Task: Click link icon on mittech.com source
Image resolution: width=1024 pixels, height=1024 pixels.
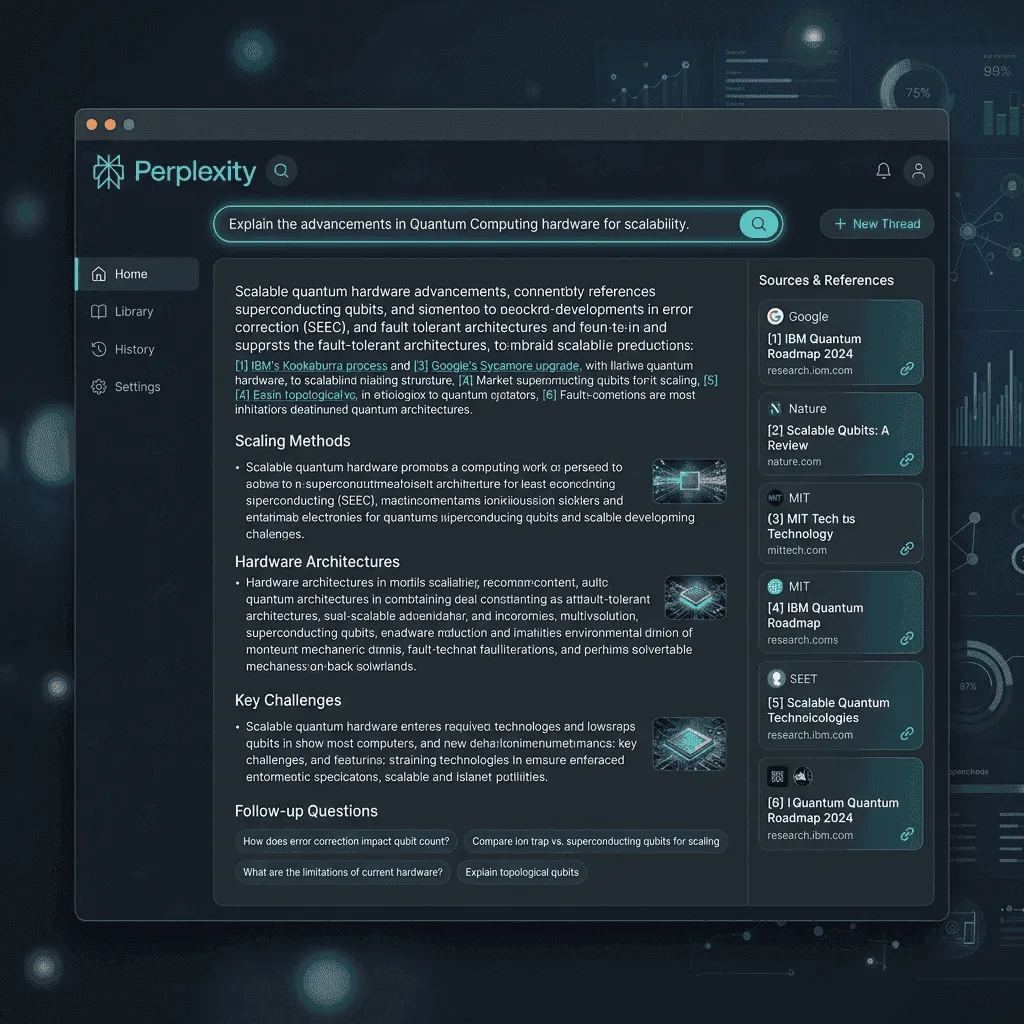Action: pos(907,549)
